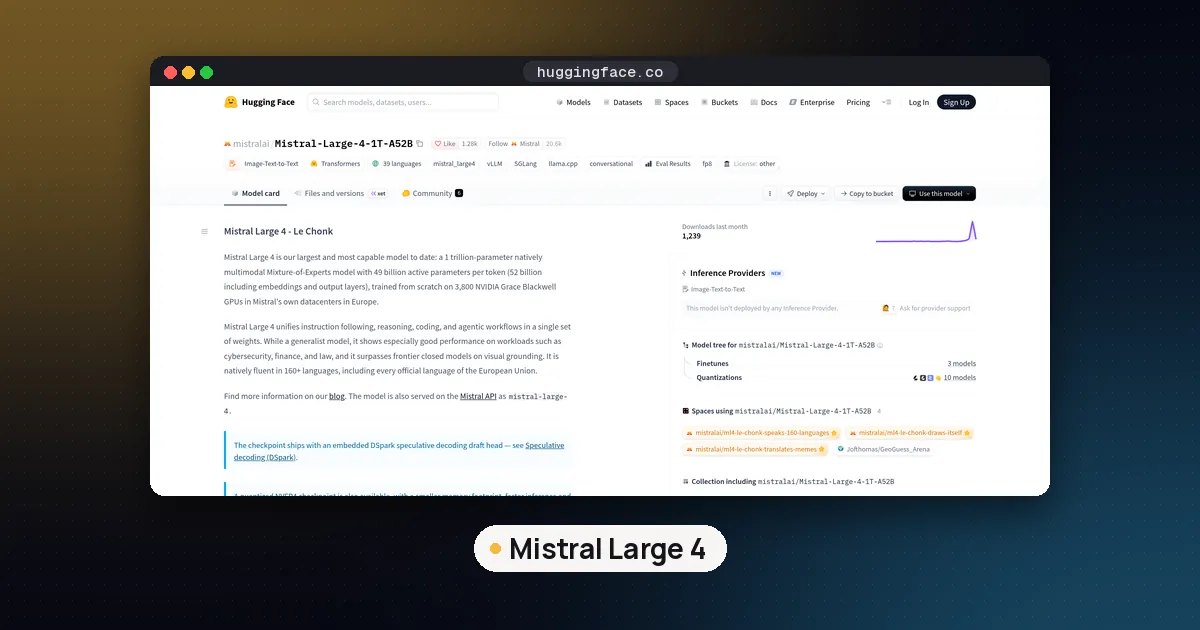The image size is (1200, 630).
Task: Click the green maximize window button
Action: (206, 72)
